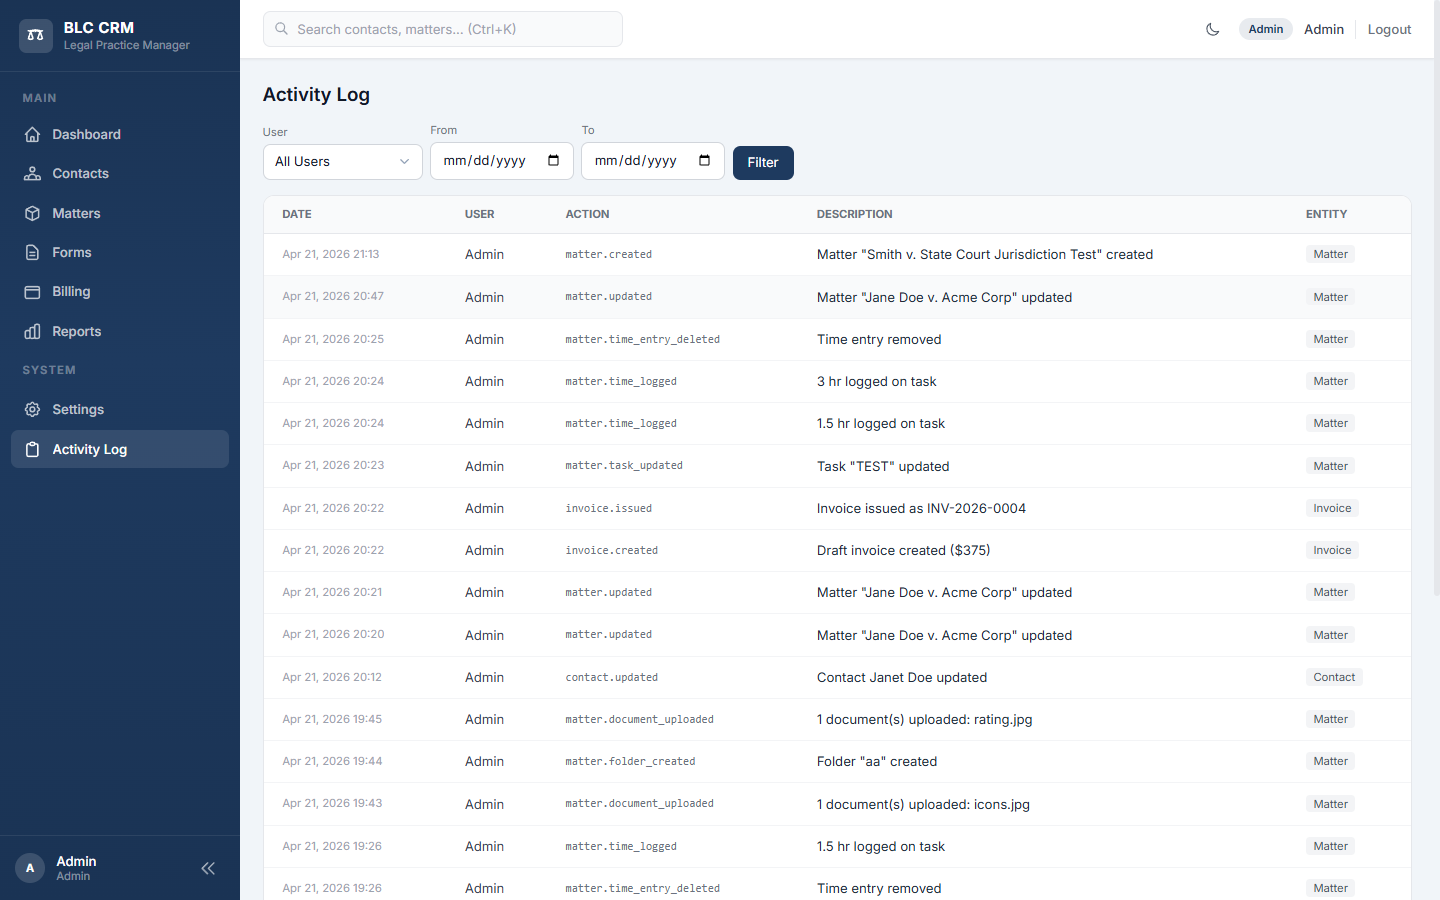The width and height of the screenshot is (1440, 900).
Task: Open the All Users dropdown
Action: tap(343, 162)
